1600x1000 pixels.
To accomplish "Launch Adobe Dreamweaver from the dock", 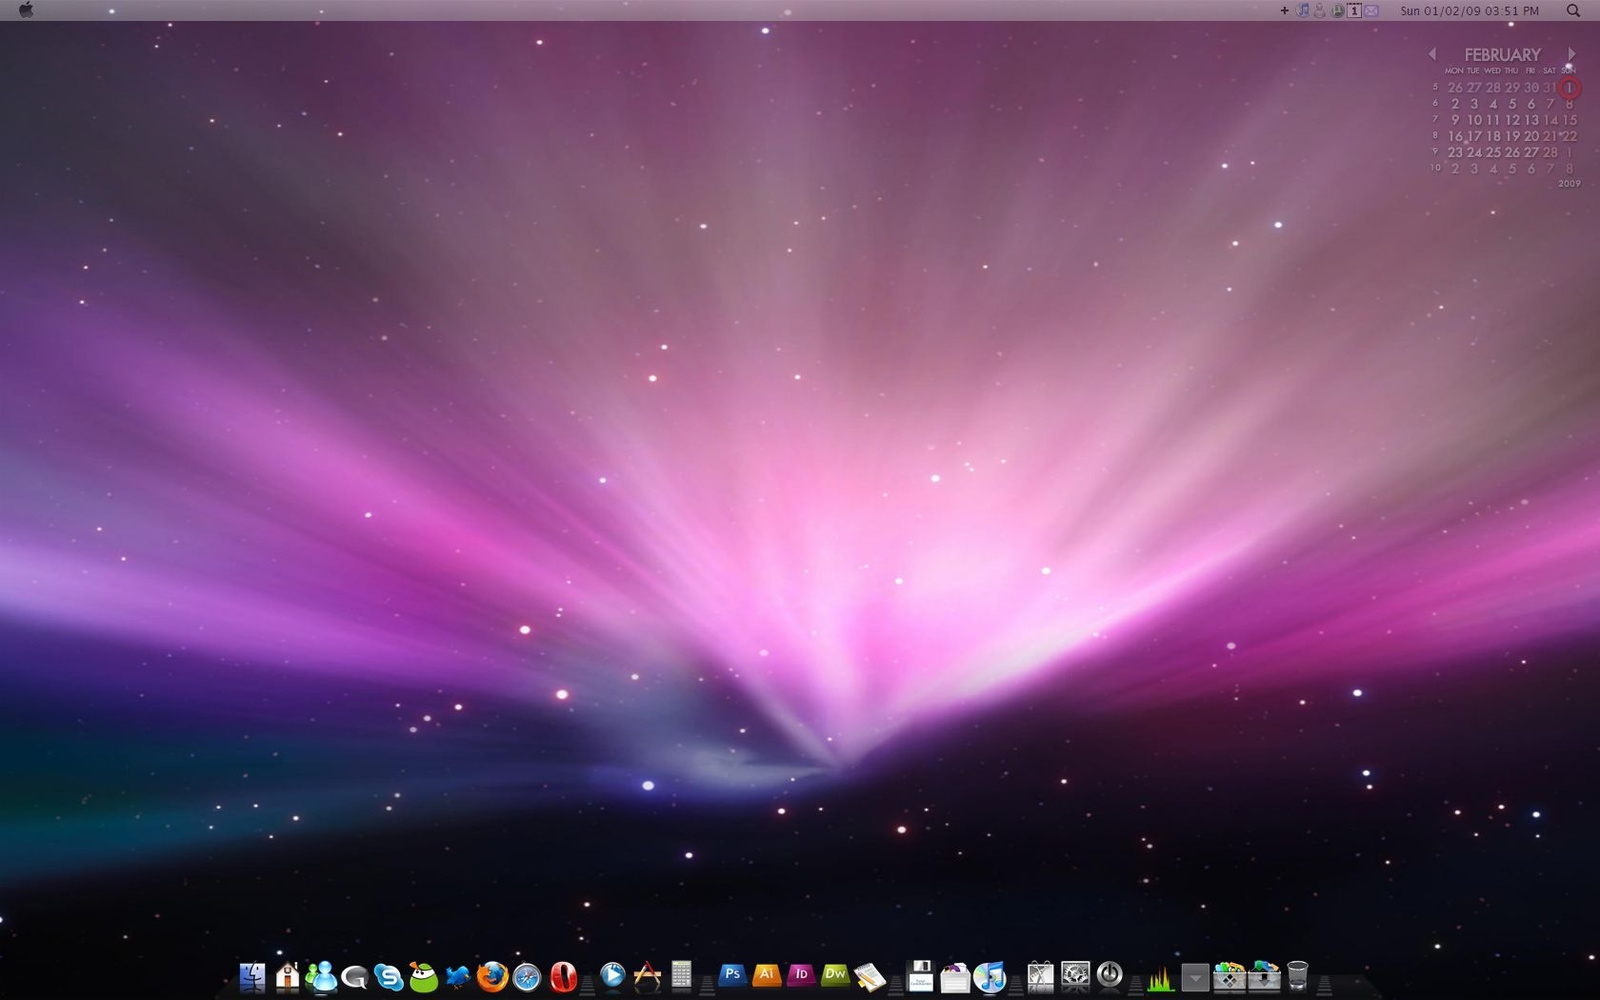I will (x=835, y=974).
